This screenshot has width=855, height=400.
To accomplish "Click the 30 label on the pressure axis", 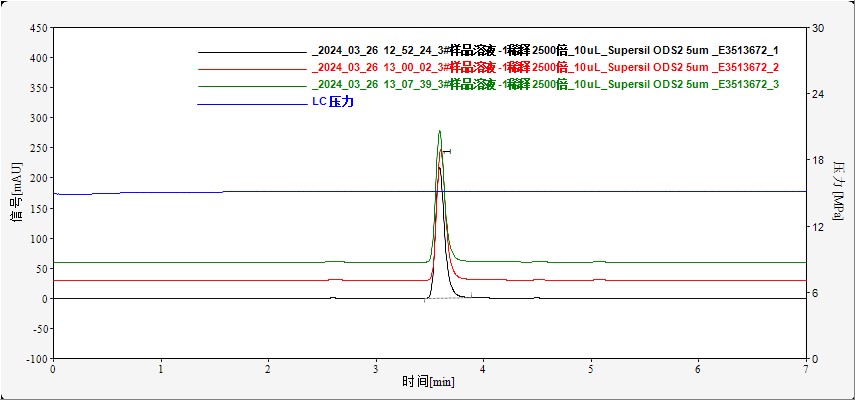I will 817,28.
